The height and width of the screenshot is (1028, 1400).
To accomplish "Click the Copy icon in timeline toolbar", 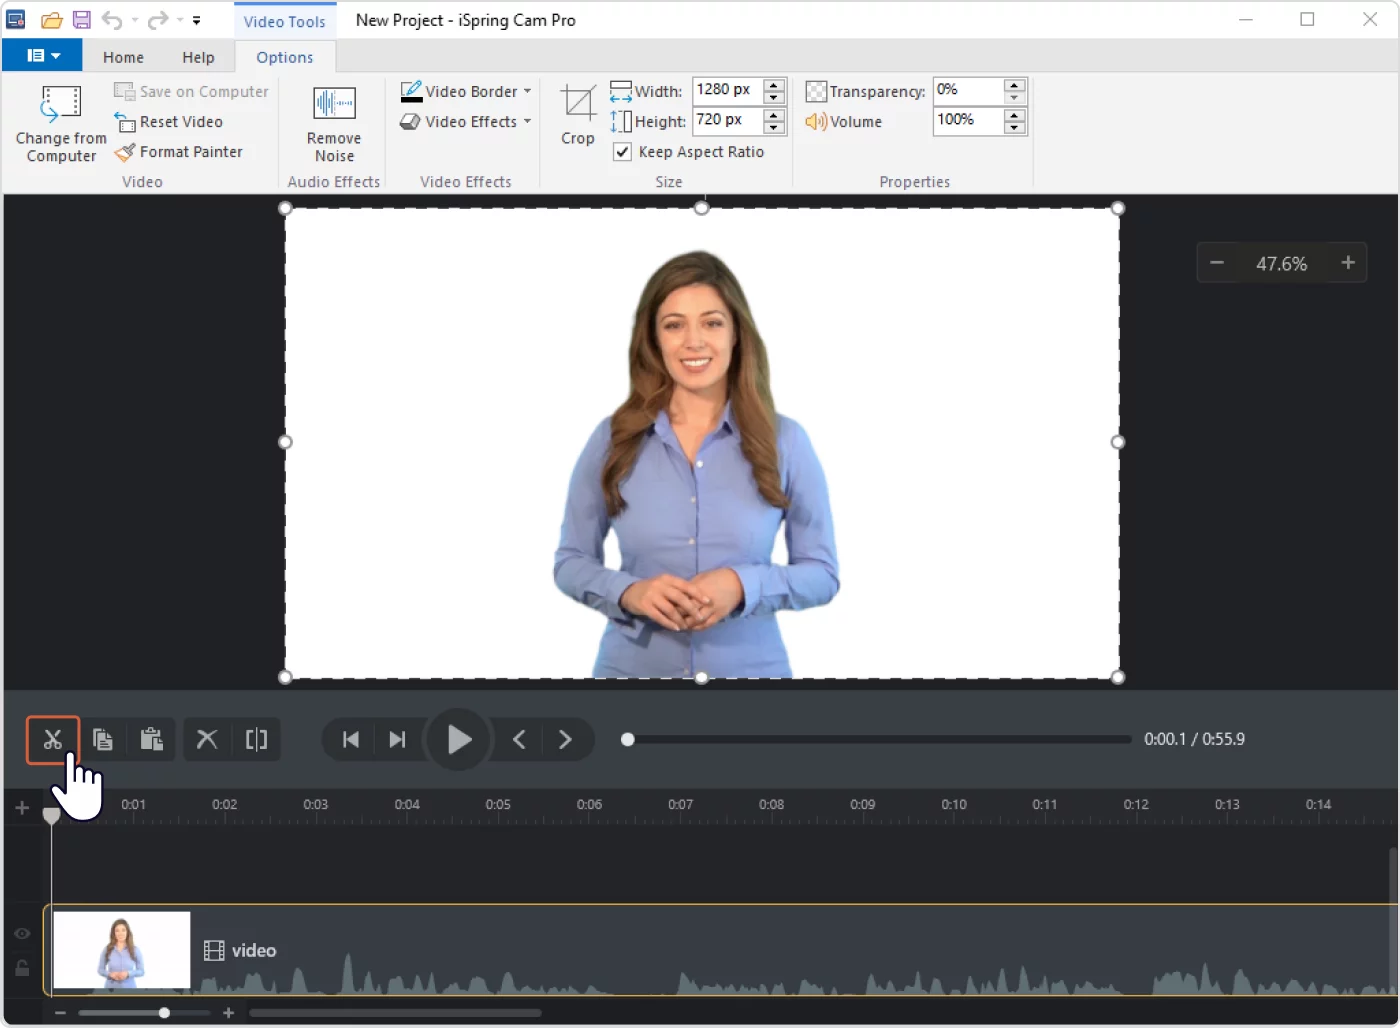I will coord(102,740).
